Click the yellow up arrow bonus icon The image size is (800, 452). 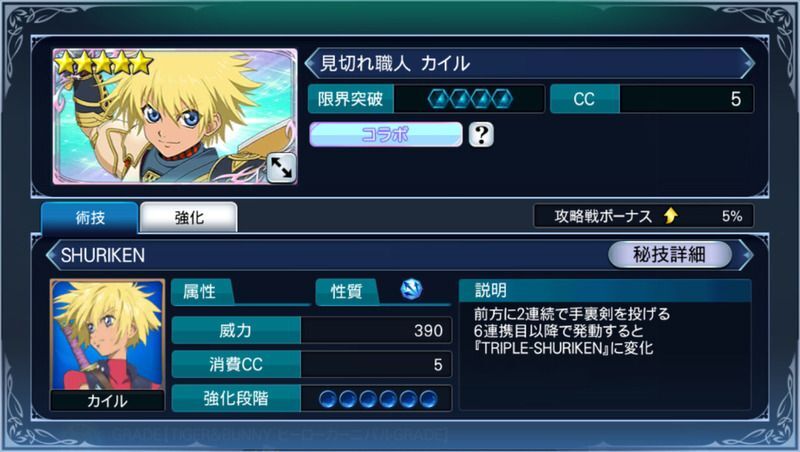671,216
